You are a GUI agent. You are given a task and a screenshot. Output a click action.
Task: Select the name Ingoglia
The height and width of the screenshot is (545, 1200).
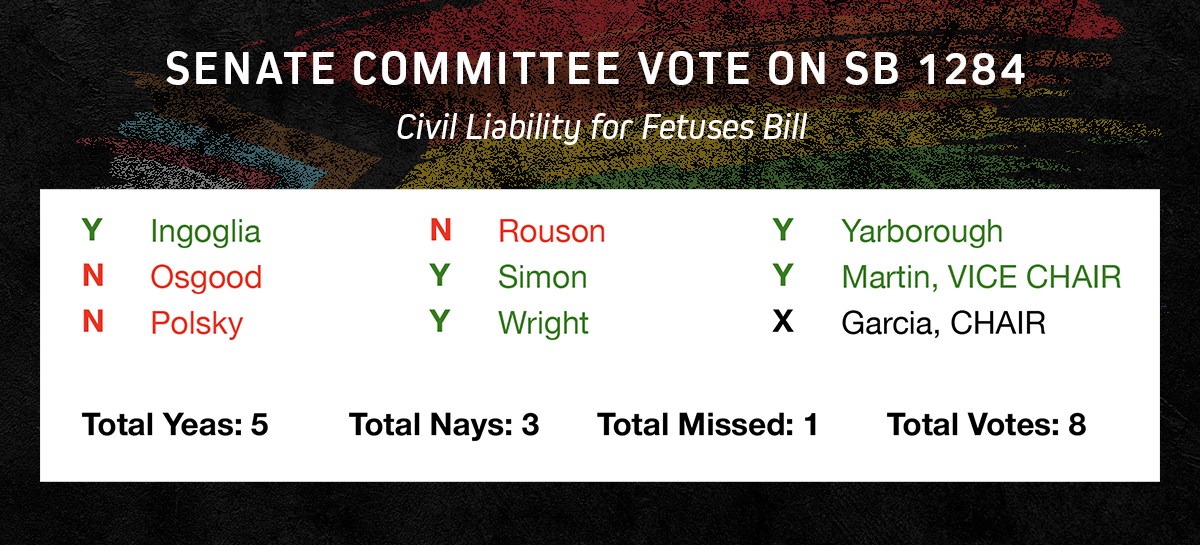tap(205, 232)
